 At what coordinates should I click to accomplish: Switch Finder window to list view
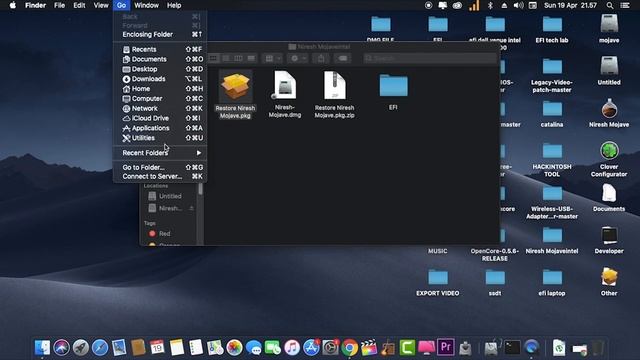coord(226,58)
